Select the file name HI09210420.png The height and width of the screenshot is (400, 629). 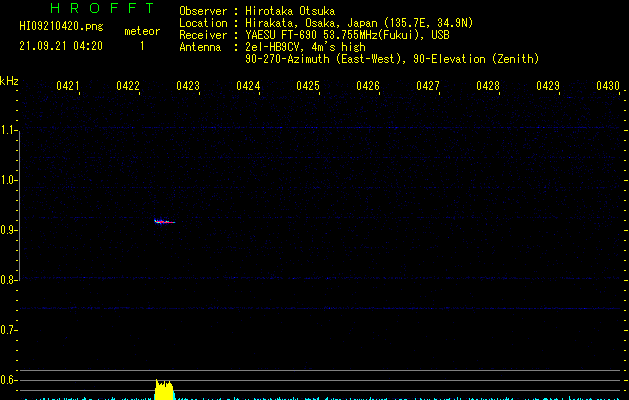pos(61,27)
